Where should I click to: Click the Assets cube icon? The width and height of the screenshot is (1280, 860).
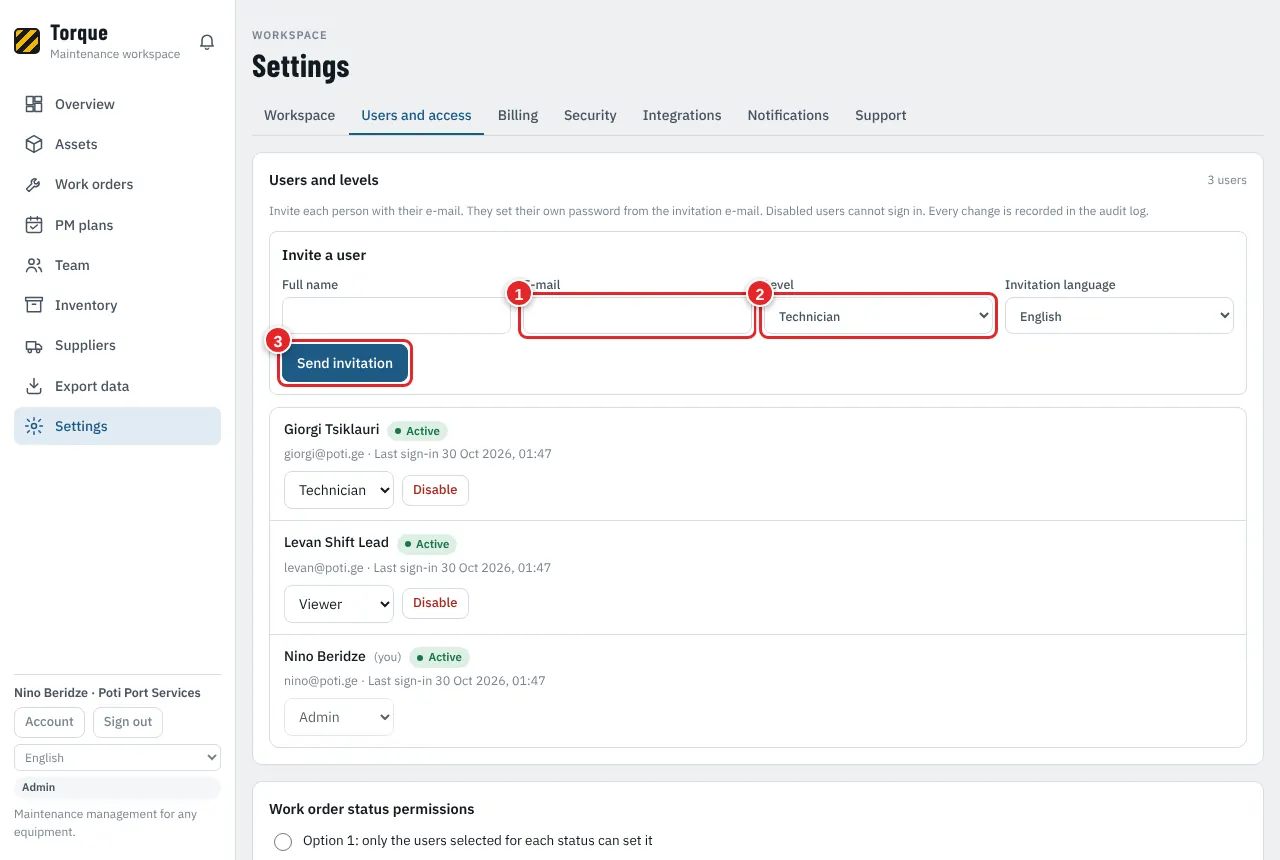coord(34,144)
